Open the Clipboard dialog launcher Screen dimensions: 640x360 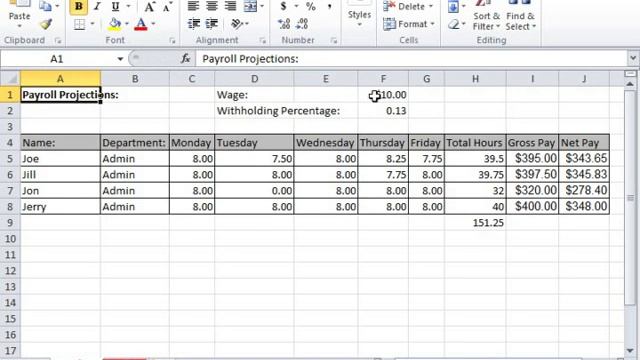tap(58, 40)
